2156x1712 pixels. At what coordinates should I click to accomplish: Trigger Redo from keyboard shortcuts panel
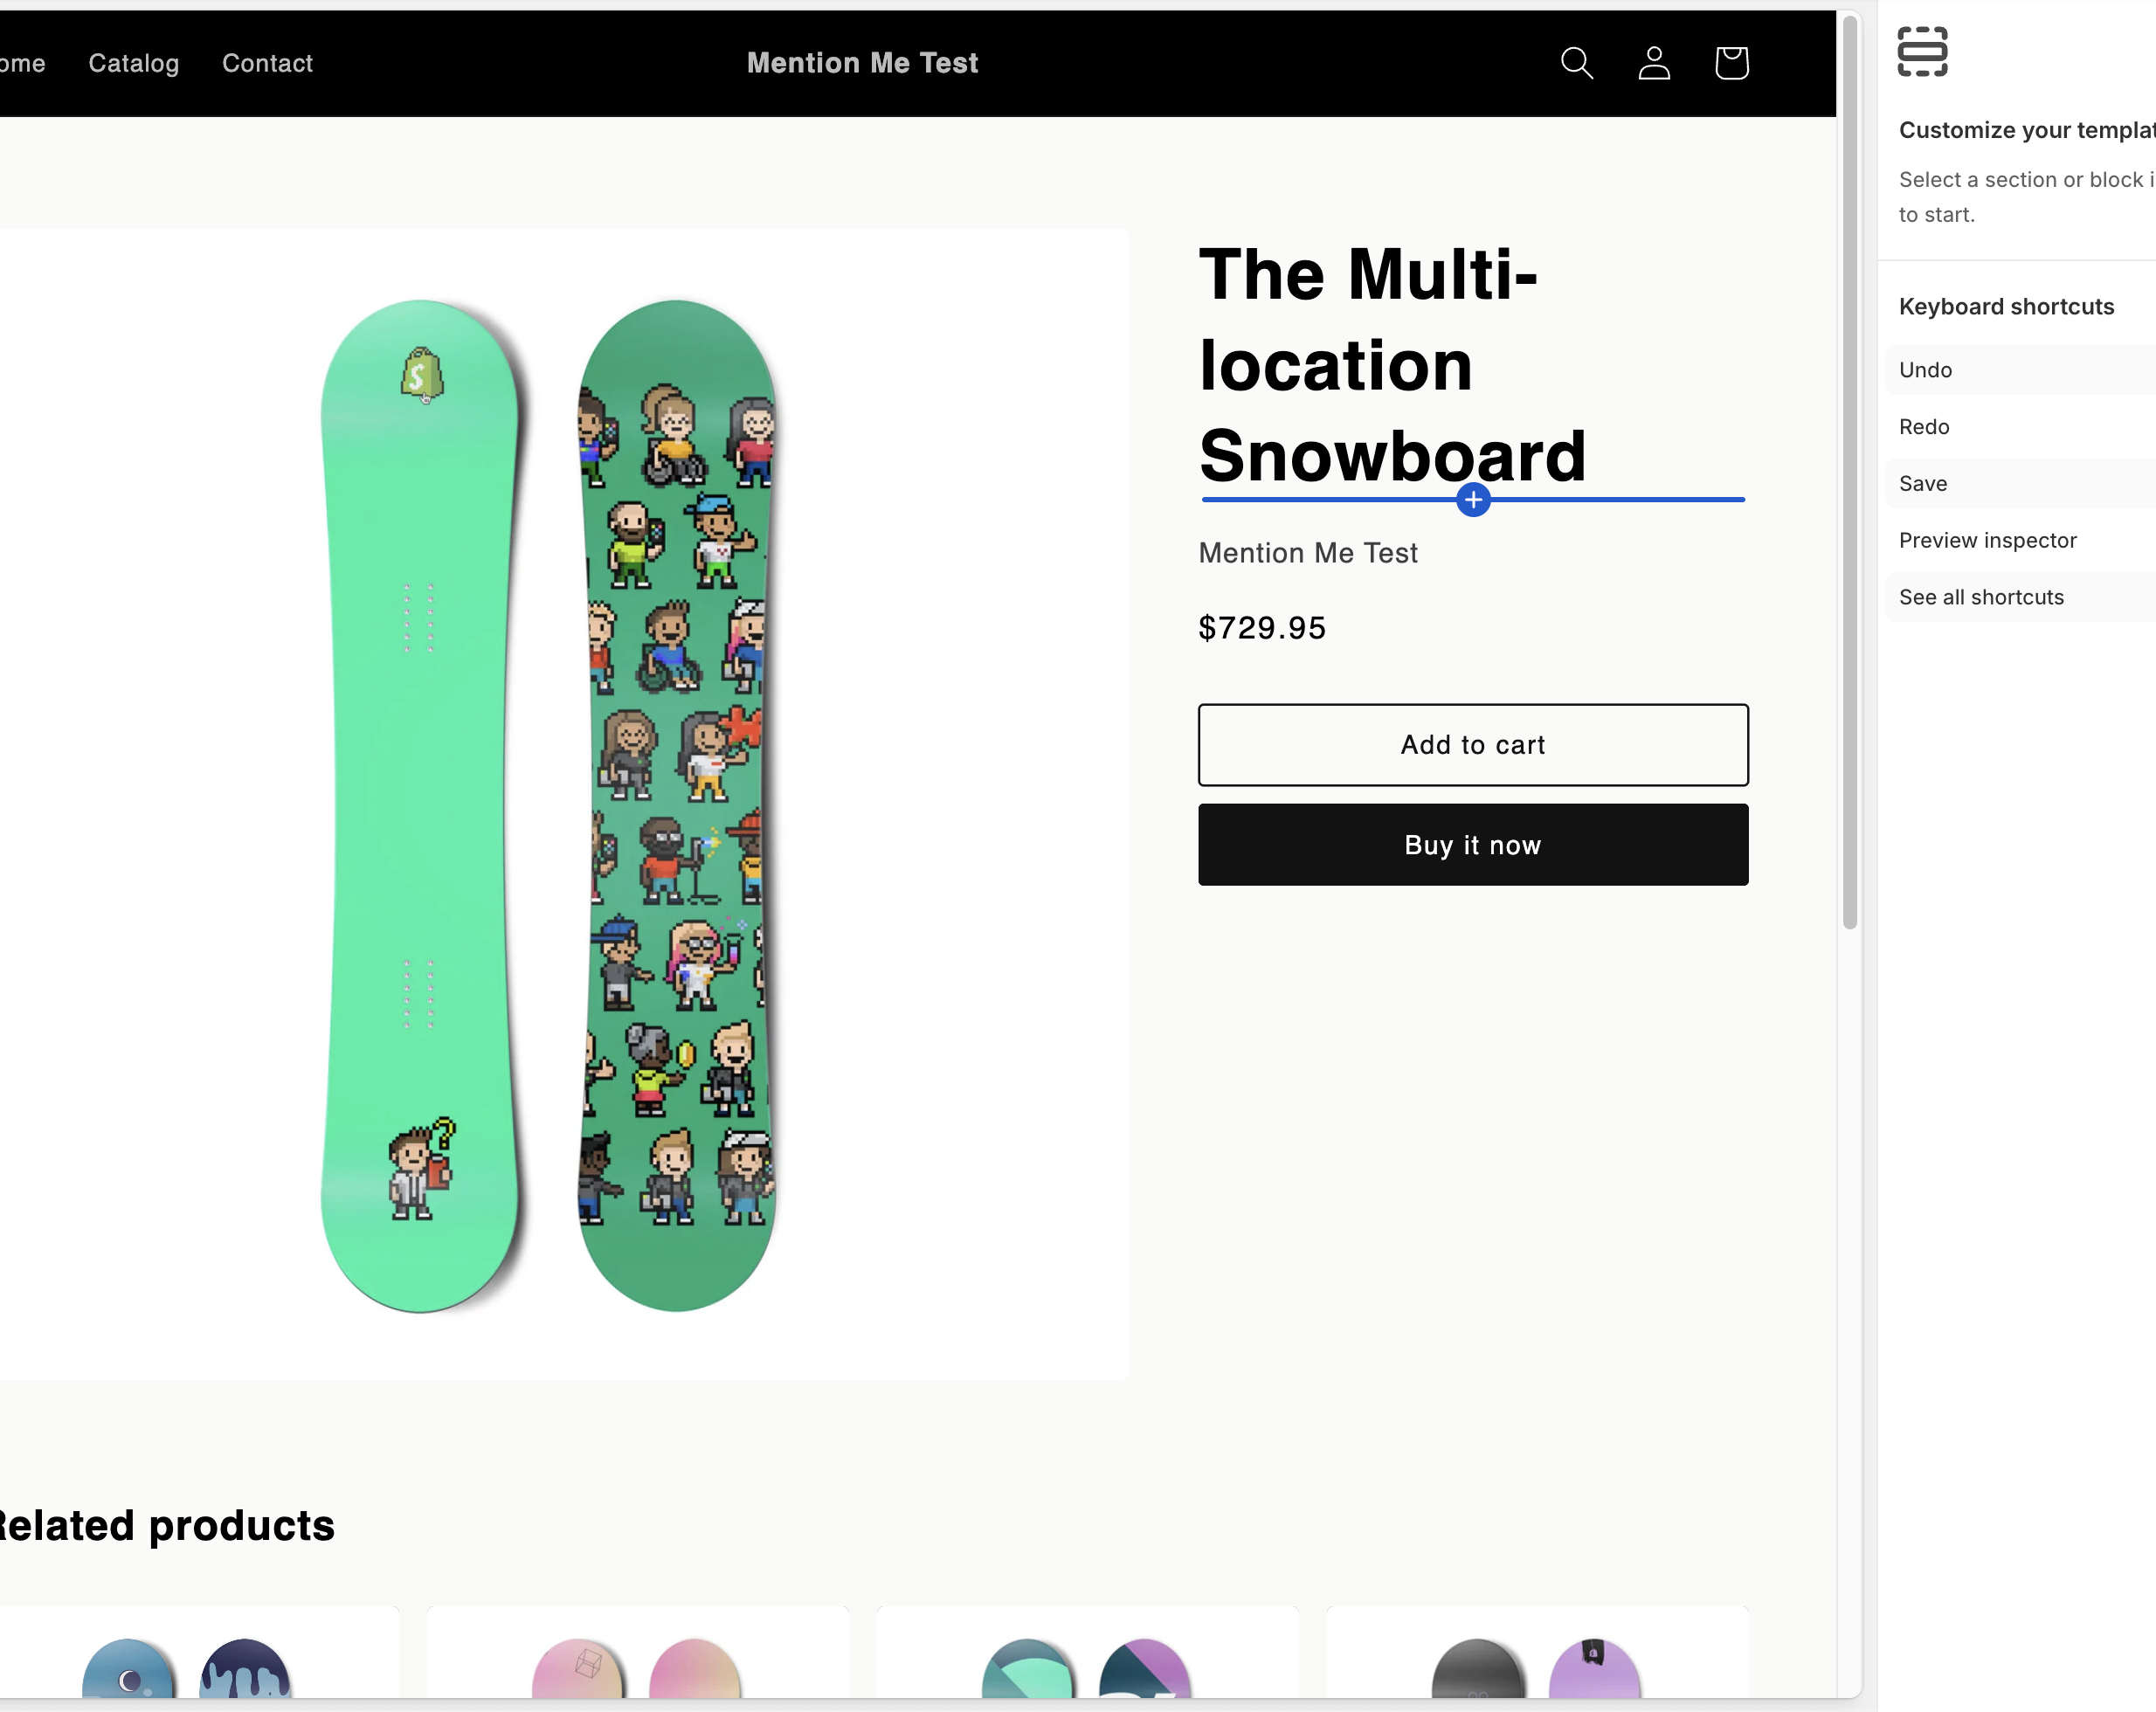click(x=1923, y=426)
